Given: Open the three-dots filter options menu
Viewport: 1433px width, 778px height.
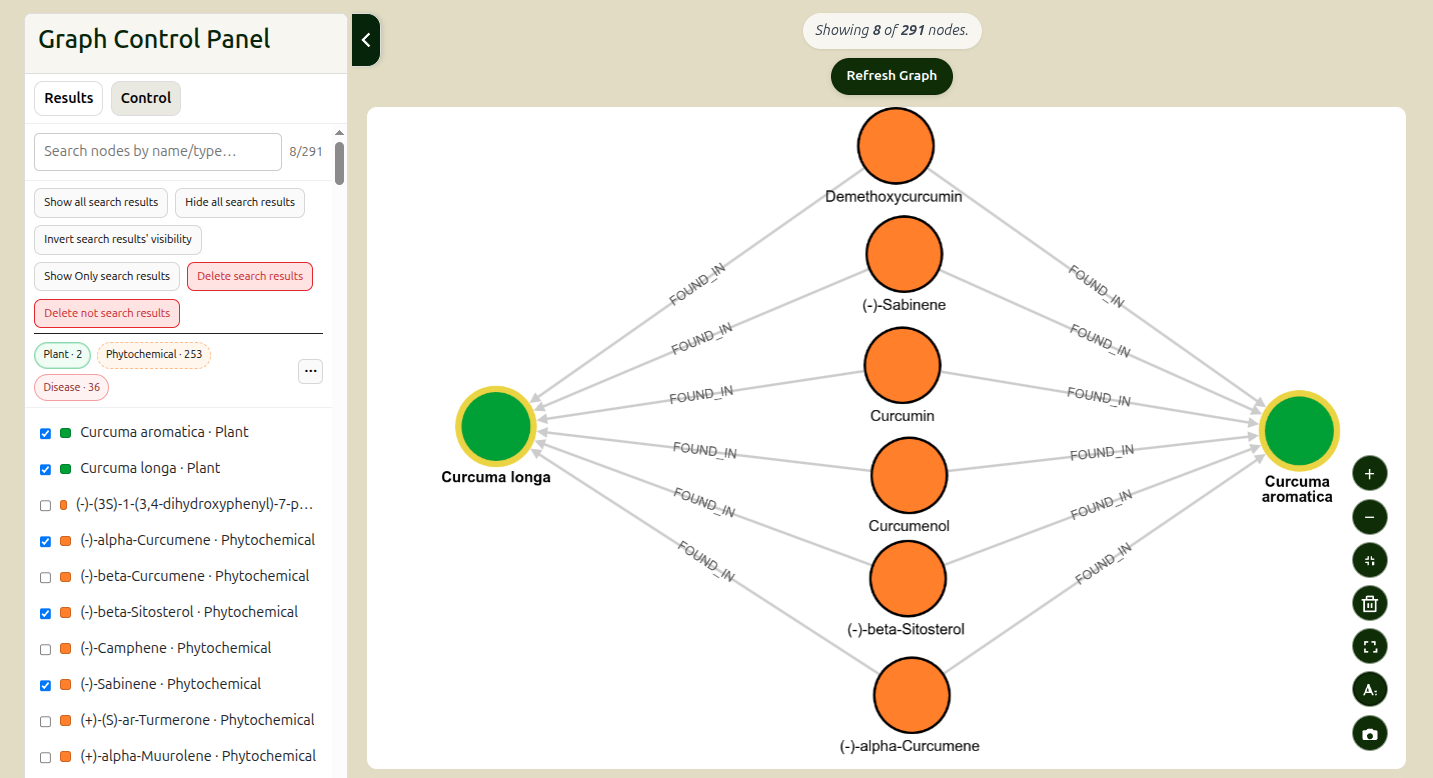Looking at the screenshot, I should [310, 371].
